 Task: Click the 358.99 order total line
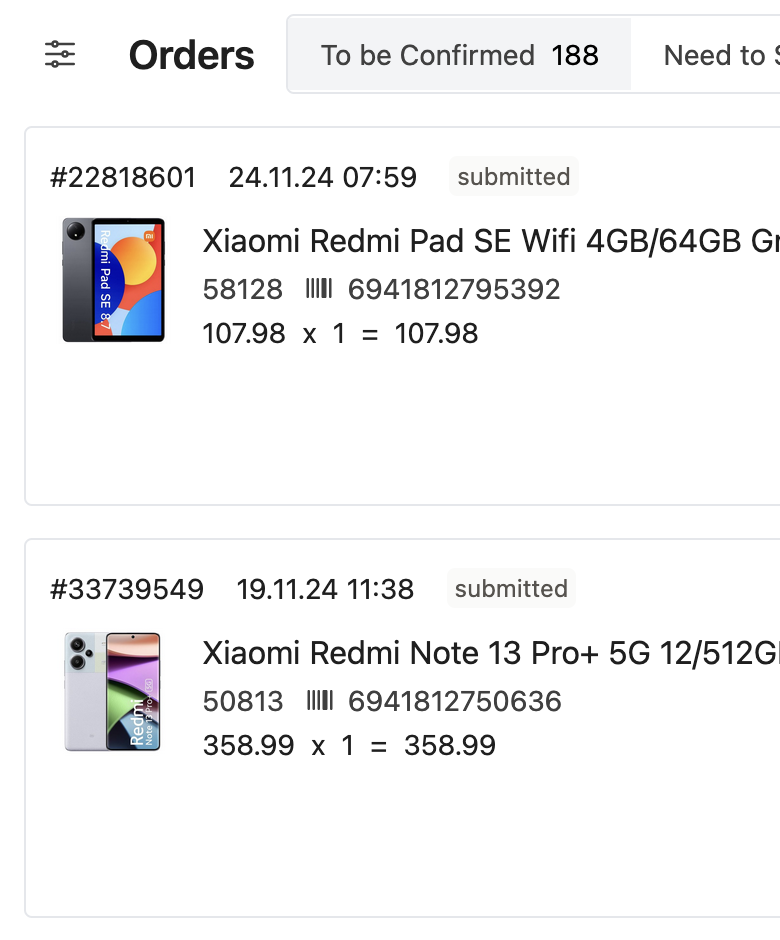coord(349,746)
